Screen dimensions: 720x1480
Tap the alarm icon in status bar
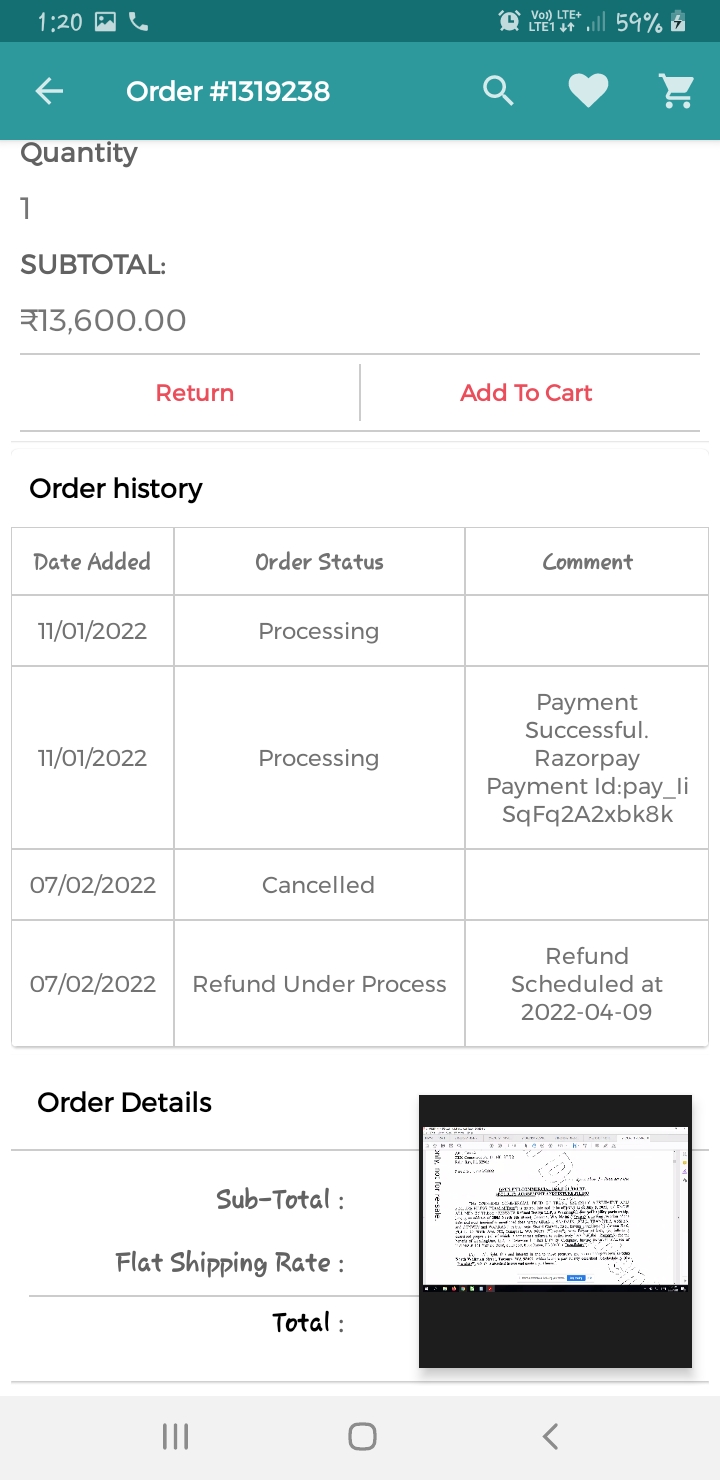pos(509,21)
